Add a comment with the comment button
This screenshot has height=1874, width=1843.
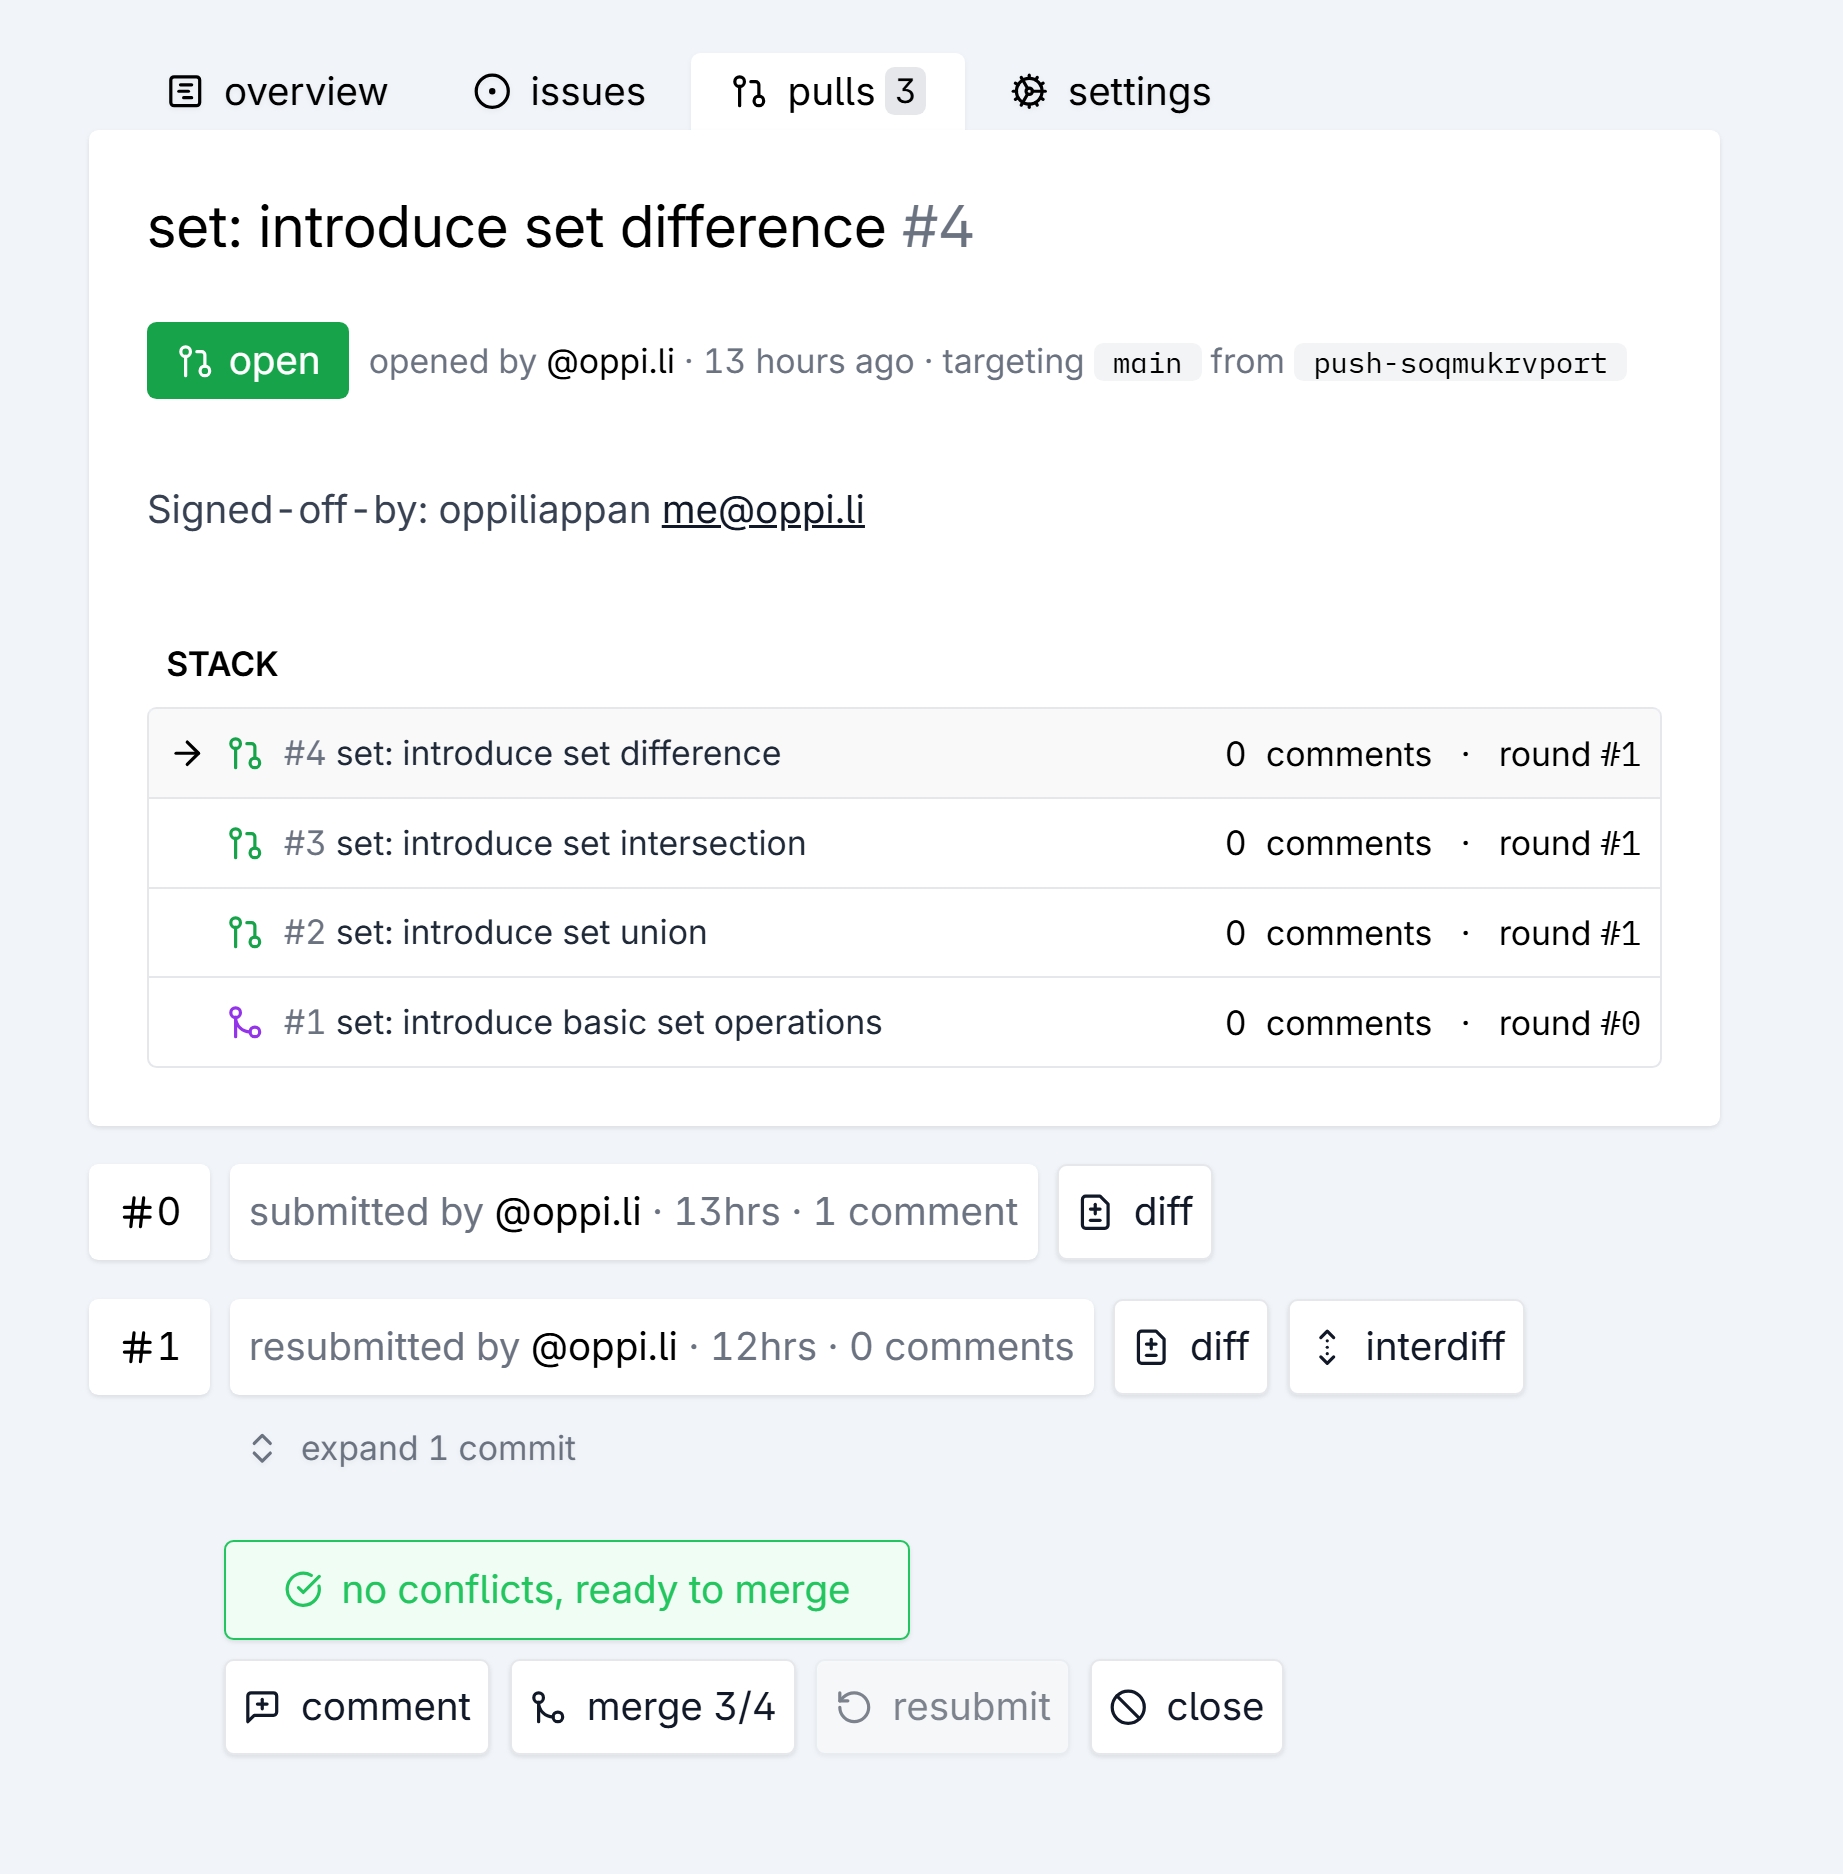click(357, 1707)
